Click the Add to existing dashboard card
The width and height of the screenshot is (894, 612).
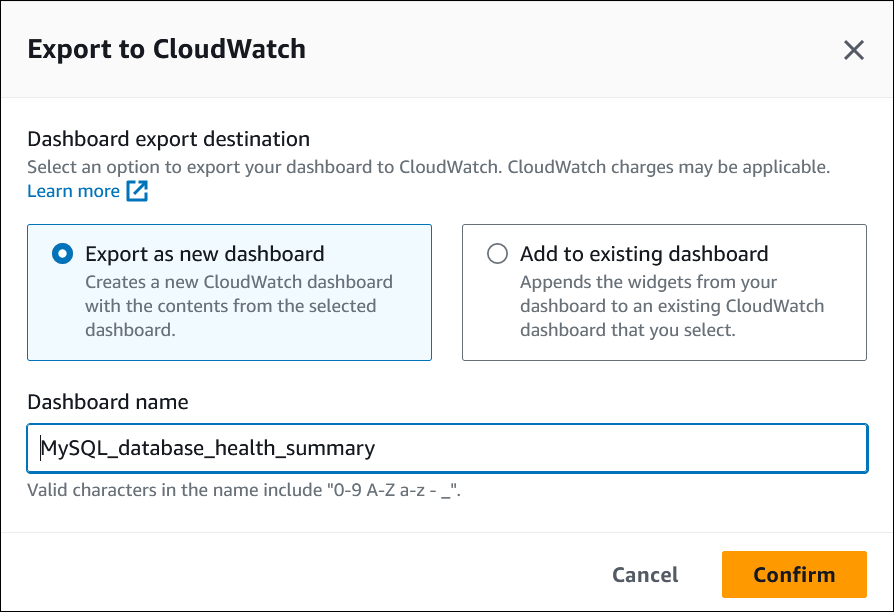pyautogui.click(x=664, y=291)
